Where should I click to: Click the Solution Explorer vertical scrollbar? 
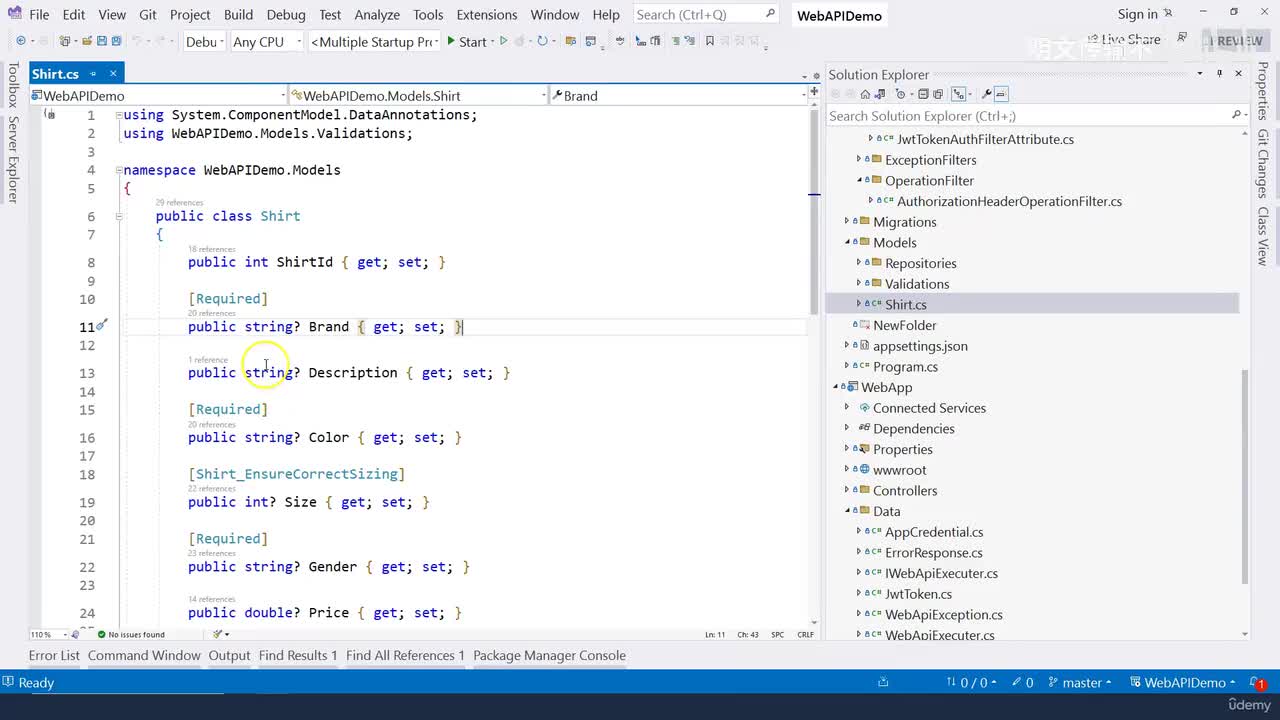coord(1245,477)
